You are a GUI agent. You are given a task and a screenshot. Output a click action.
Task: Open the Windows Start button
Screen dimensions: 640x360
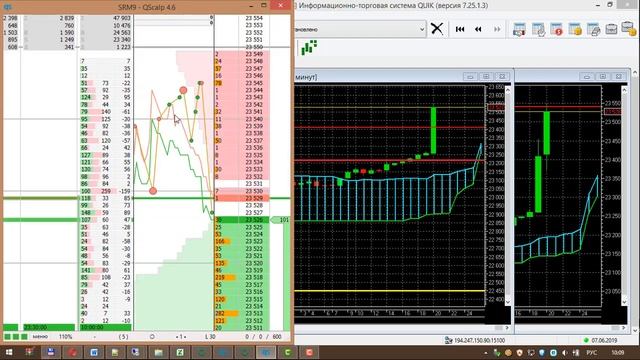point(8,352)
